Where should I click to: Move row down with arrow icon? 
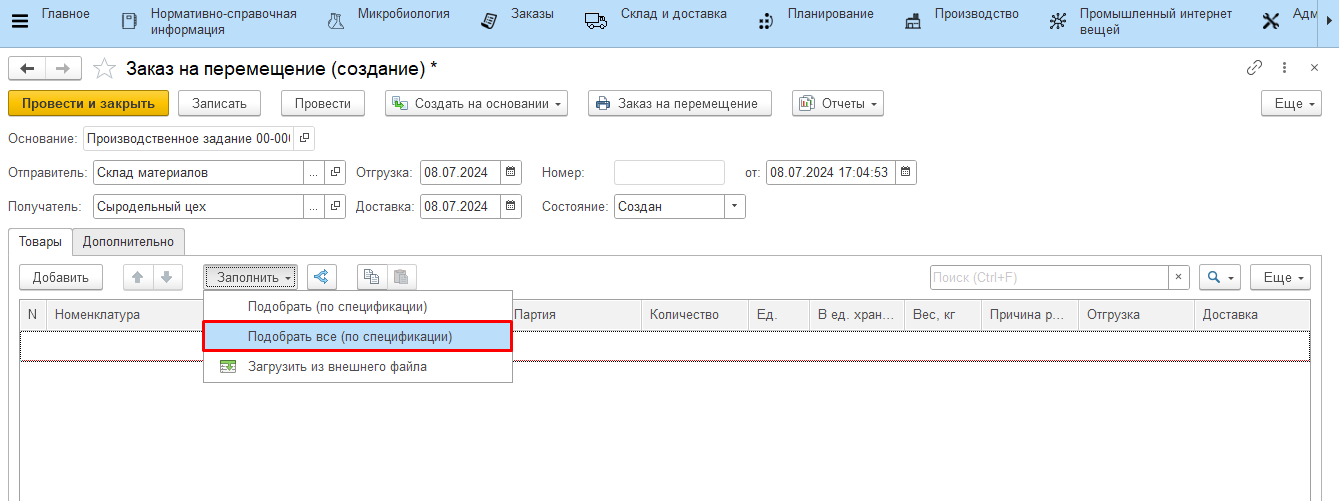(x=167, y=277)
